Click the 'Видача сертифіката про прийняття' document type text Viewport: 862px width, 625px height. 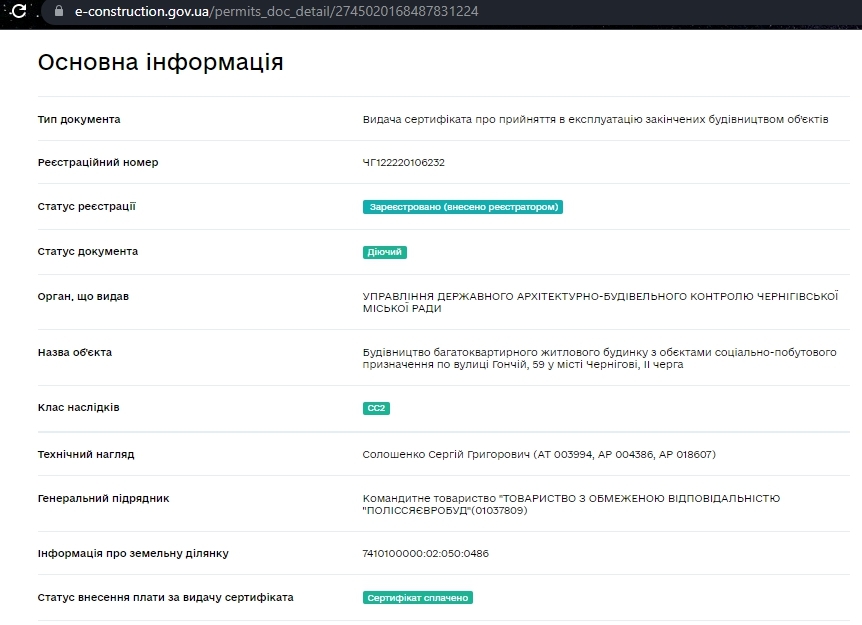pos(595,119)
